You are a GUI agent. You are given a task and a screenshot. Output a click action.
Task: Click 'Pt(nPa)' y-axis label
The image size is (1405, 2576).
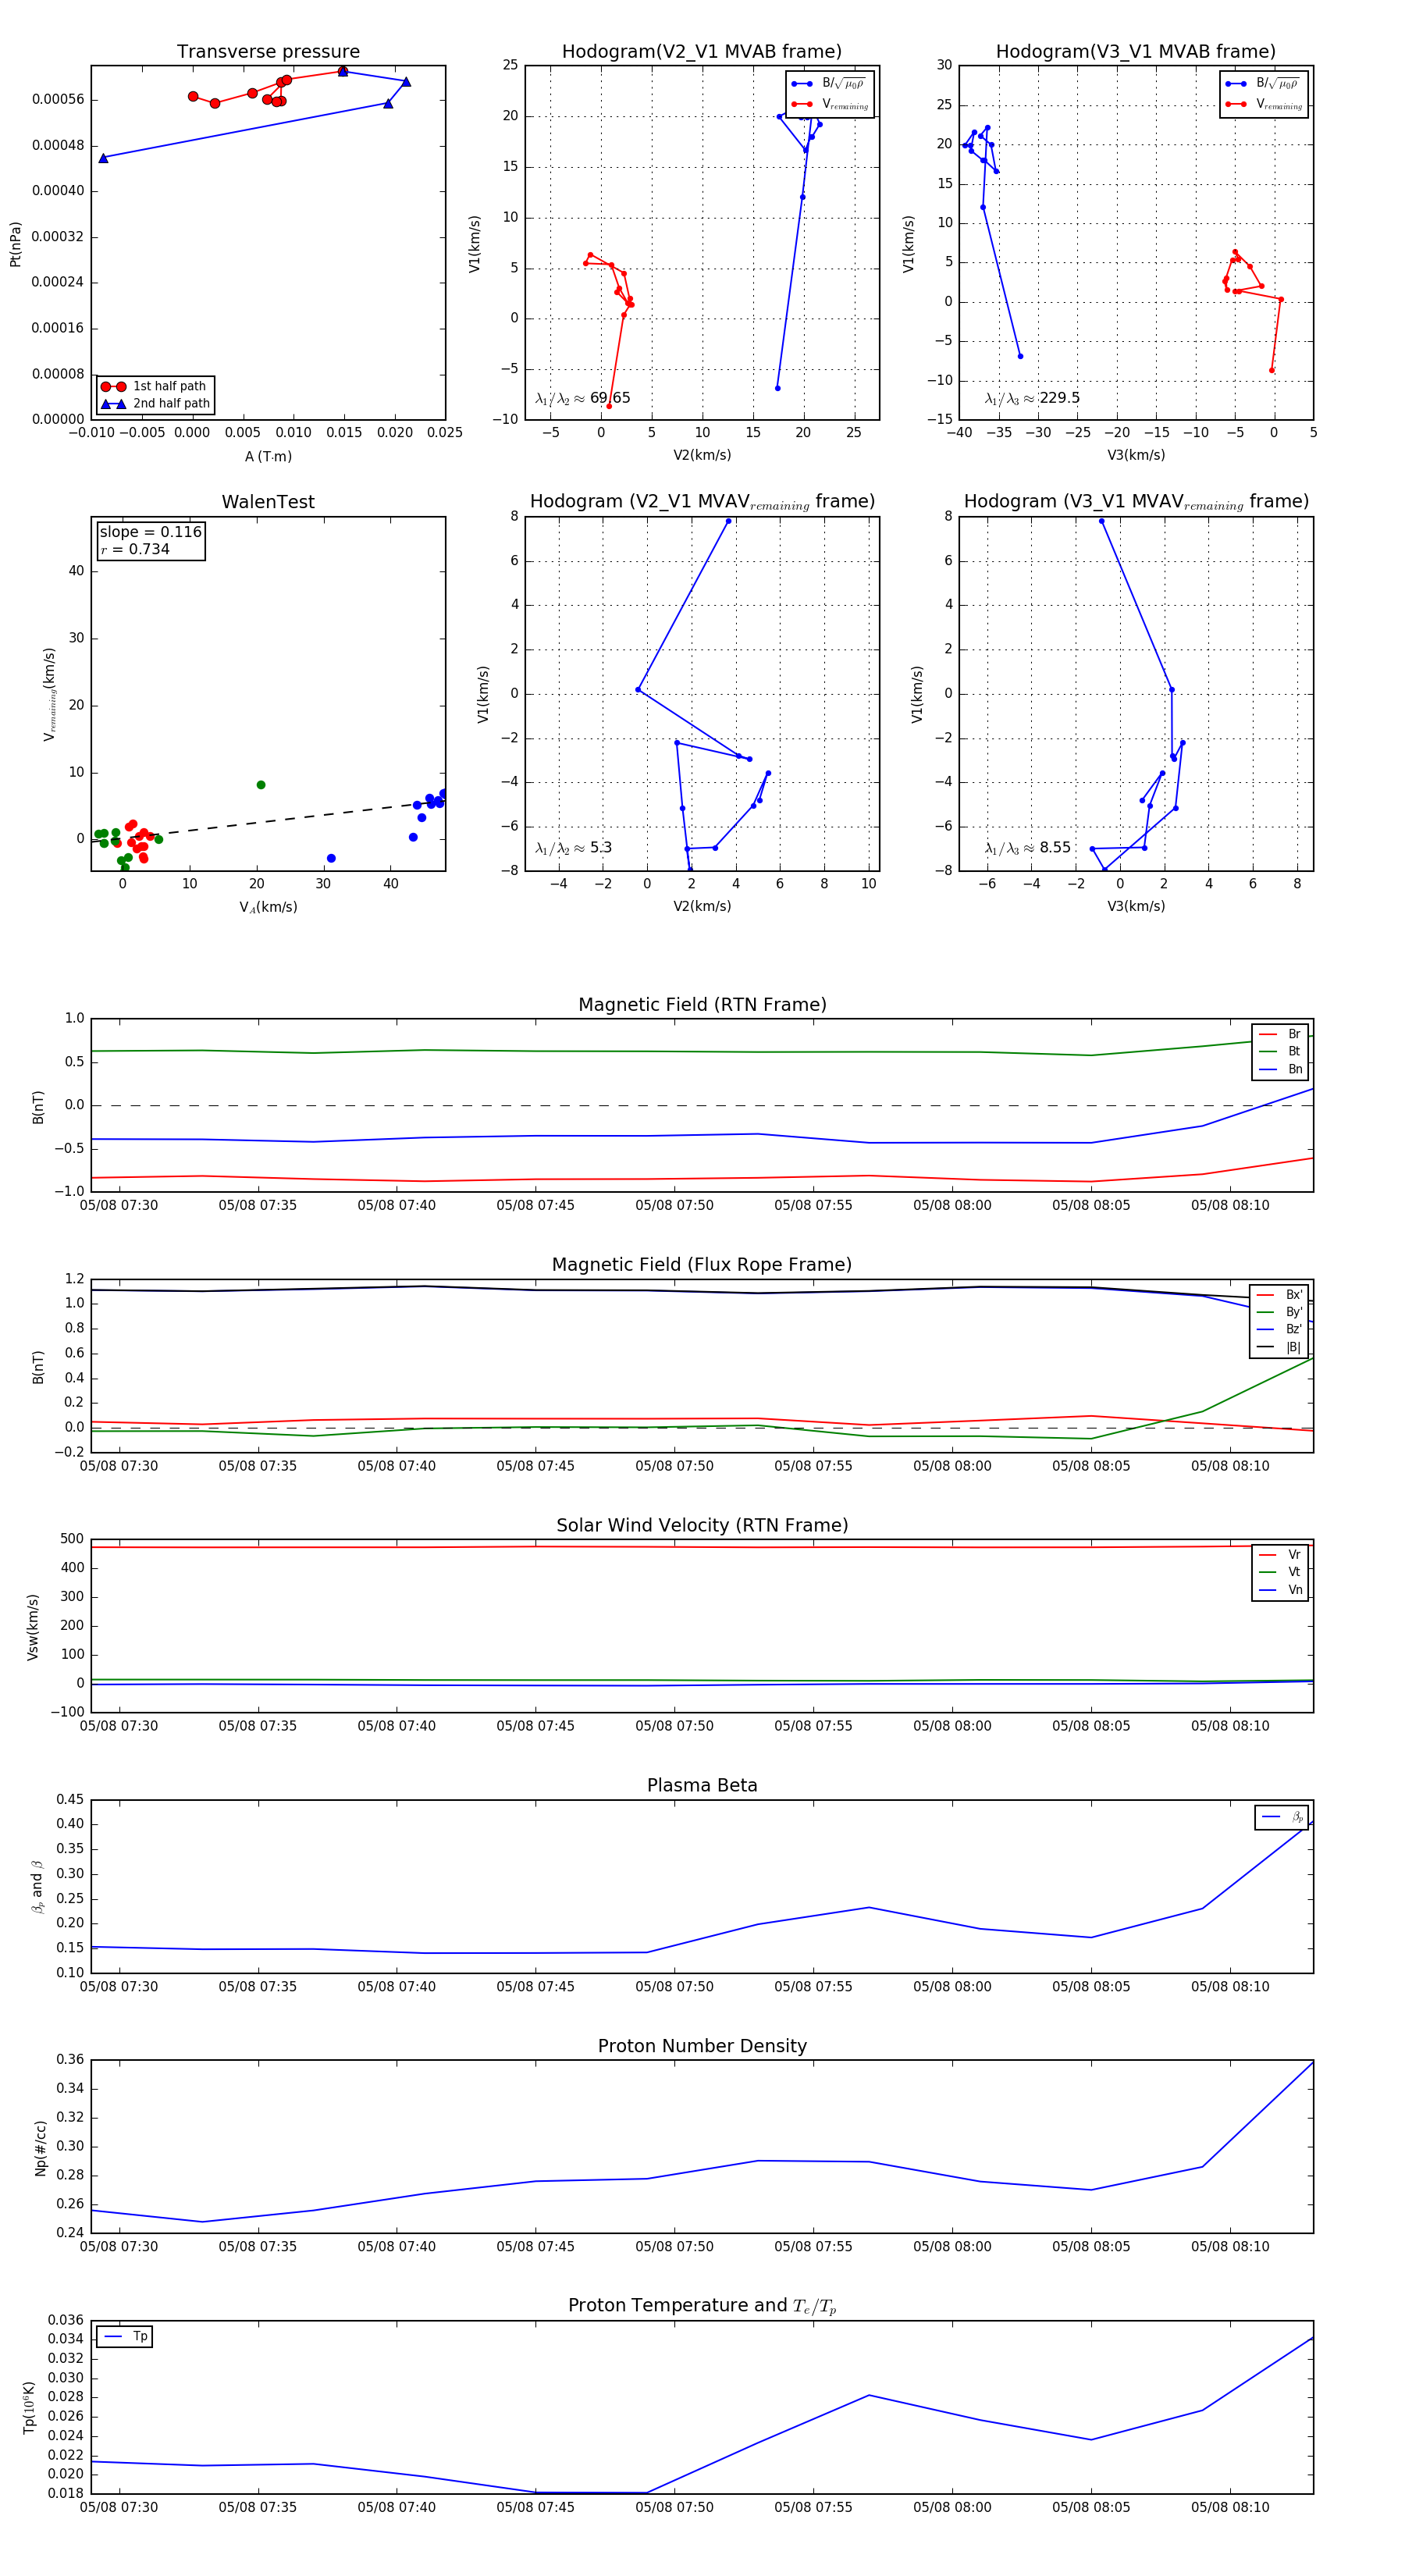15,244
